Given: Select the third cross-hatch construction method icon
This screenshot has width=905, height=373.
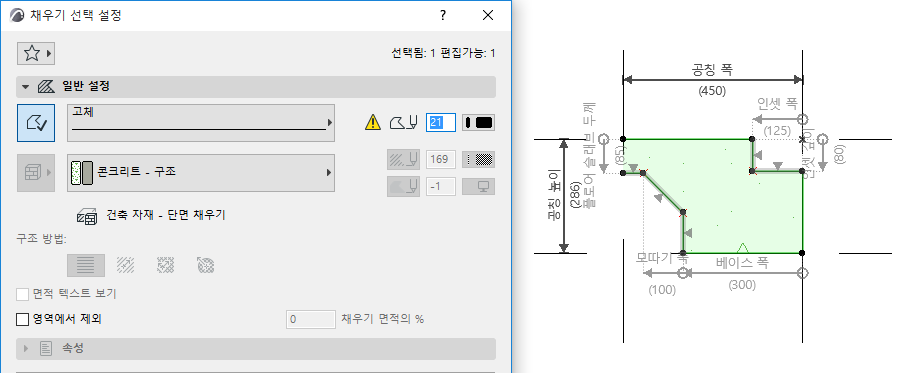Looking at the screenshot, I should click(166, 265).
